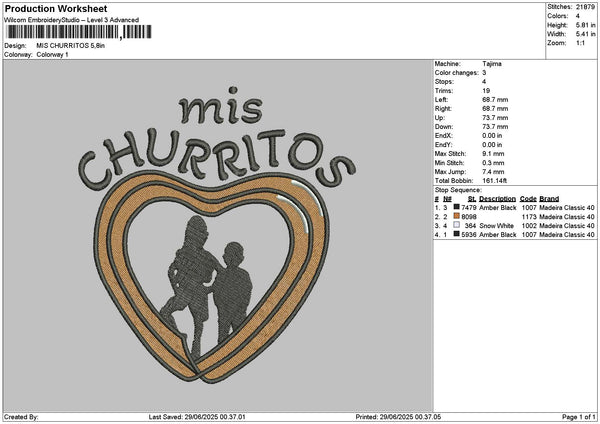Click code 1002 in the stop sequence
Viewport: 600px width, 424px height.
529,226
